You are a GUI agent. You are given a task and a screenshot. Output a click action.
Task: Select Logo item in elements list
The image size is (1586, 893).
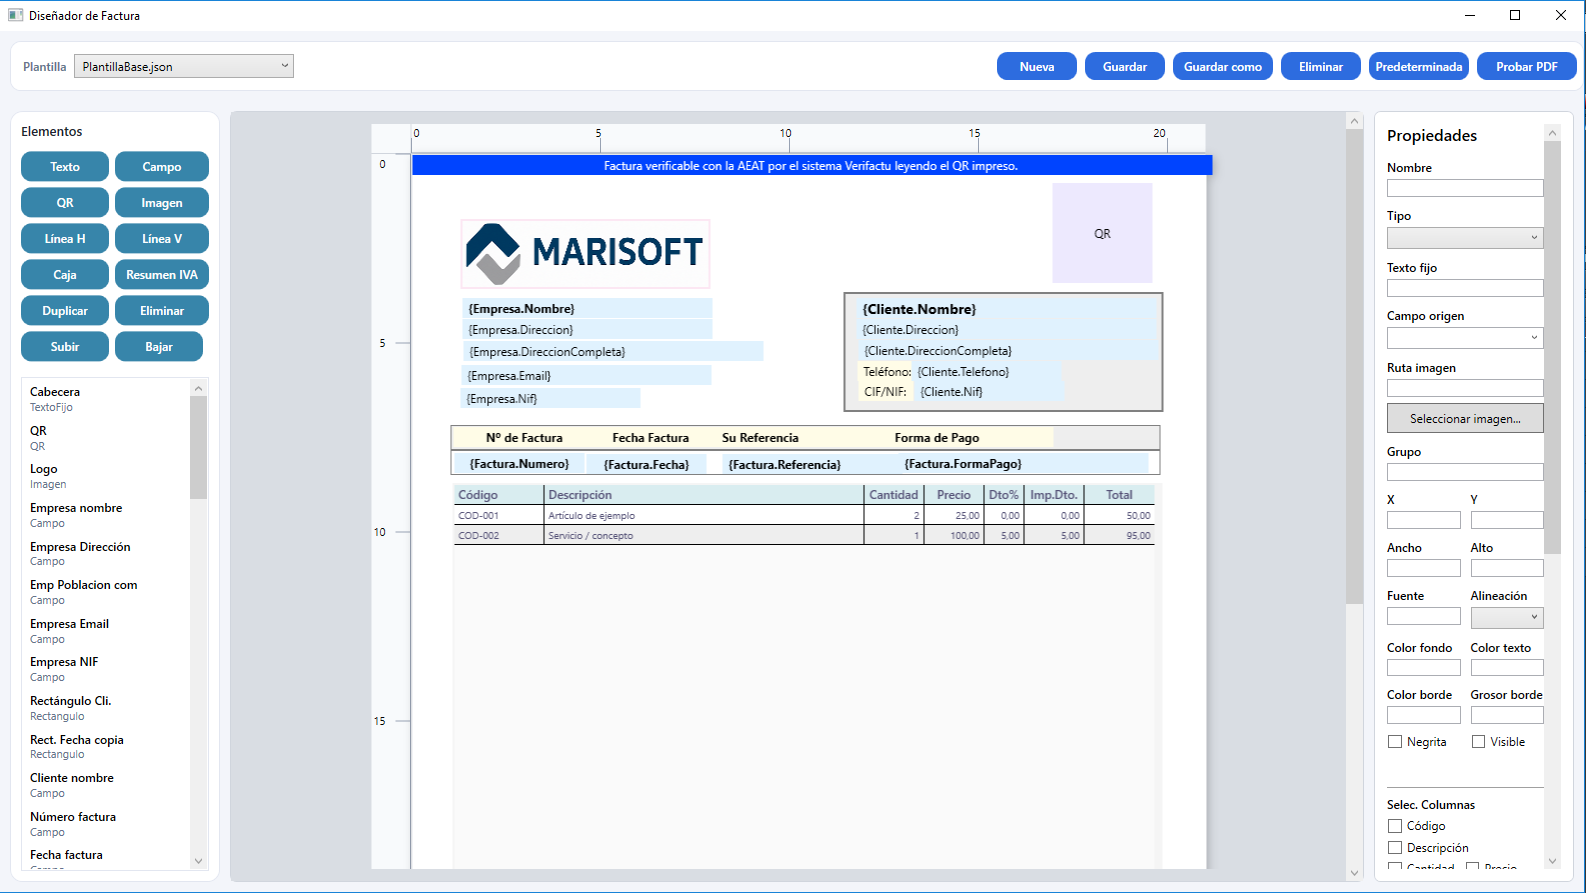point(106,476)
